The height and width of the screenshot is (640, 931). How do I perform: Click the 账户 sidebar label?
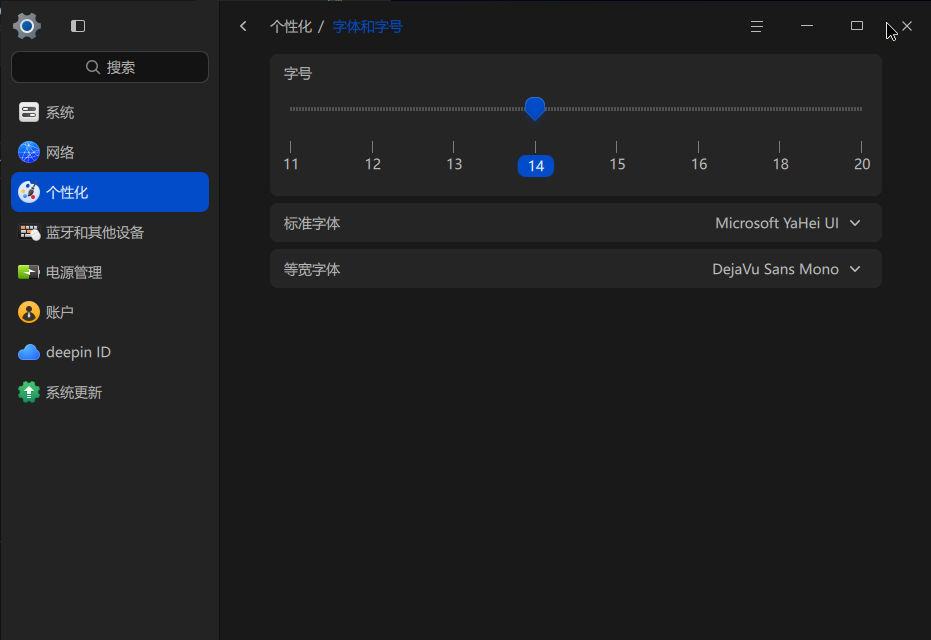(60, 312)
